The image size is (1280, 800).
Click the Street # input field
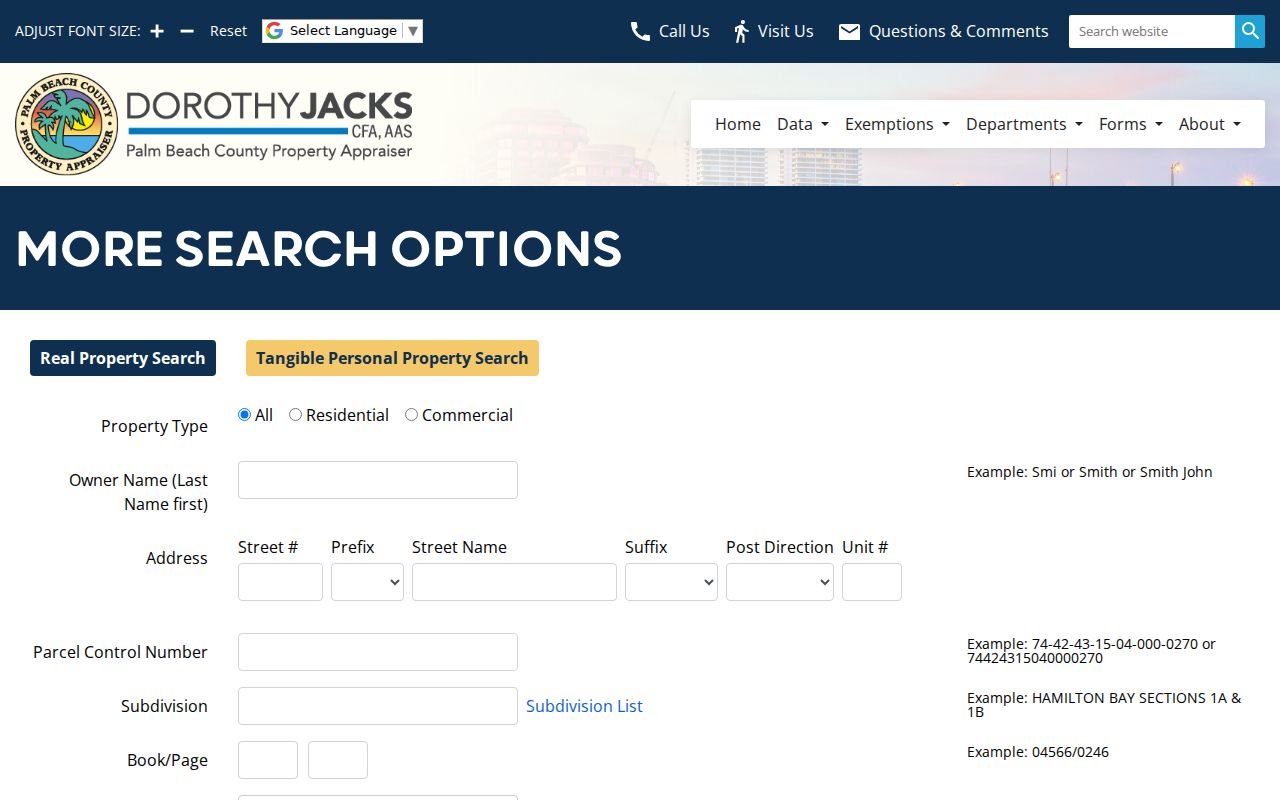[x=280, y=582]
